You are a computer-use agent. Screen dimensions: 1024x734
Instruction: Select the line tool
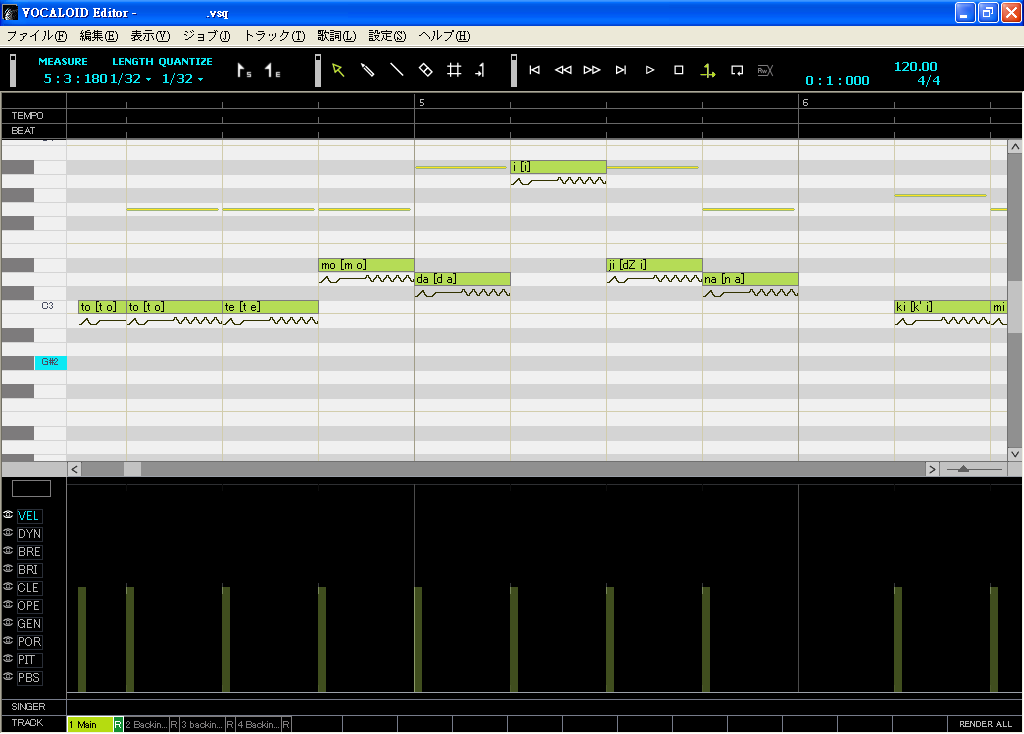click(396, 70)
